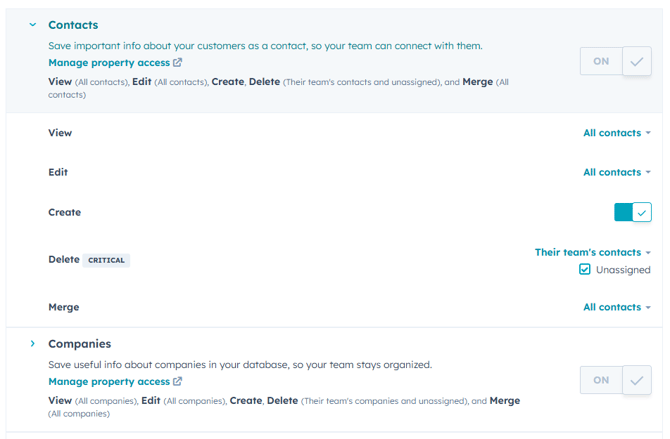670x439 pixels.
Task: Click the CRITICAL badge next to Delete
Action: pyautogui.click(x=107, y=260)
